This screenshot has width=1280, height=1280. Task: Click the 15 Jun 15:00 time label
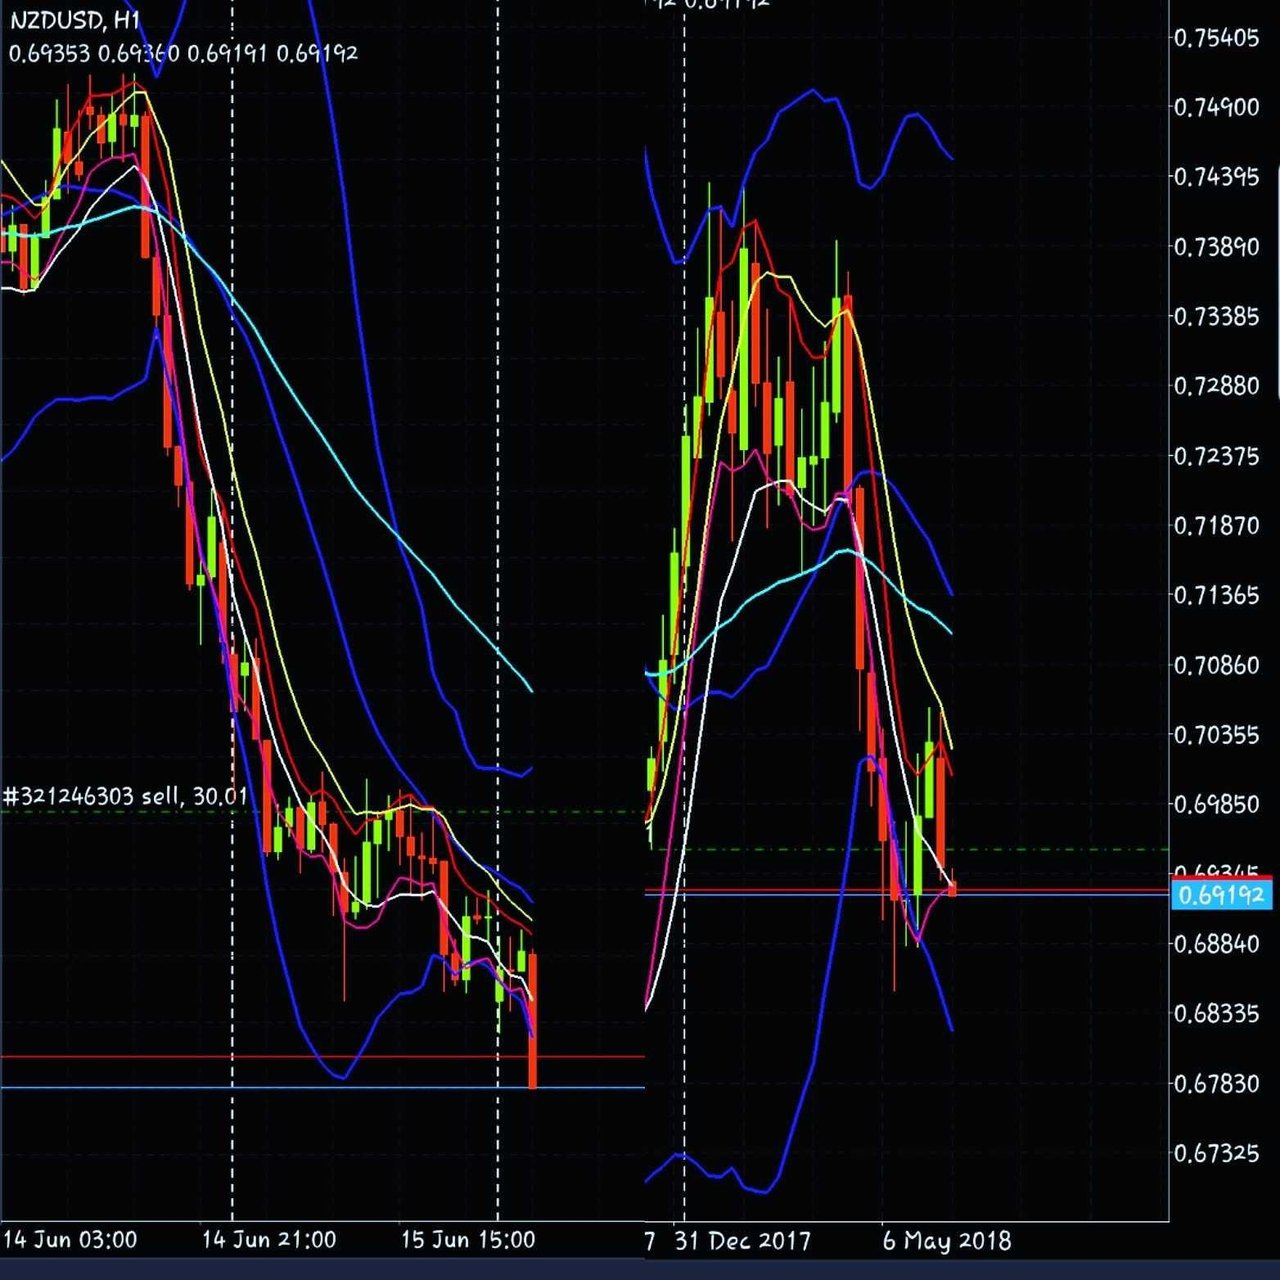pos(468,1240)
